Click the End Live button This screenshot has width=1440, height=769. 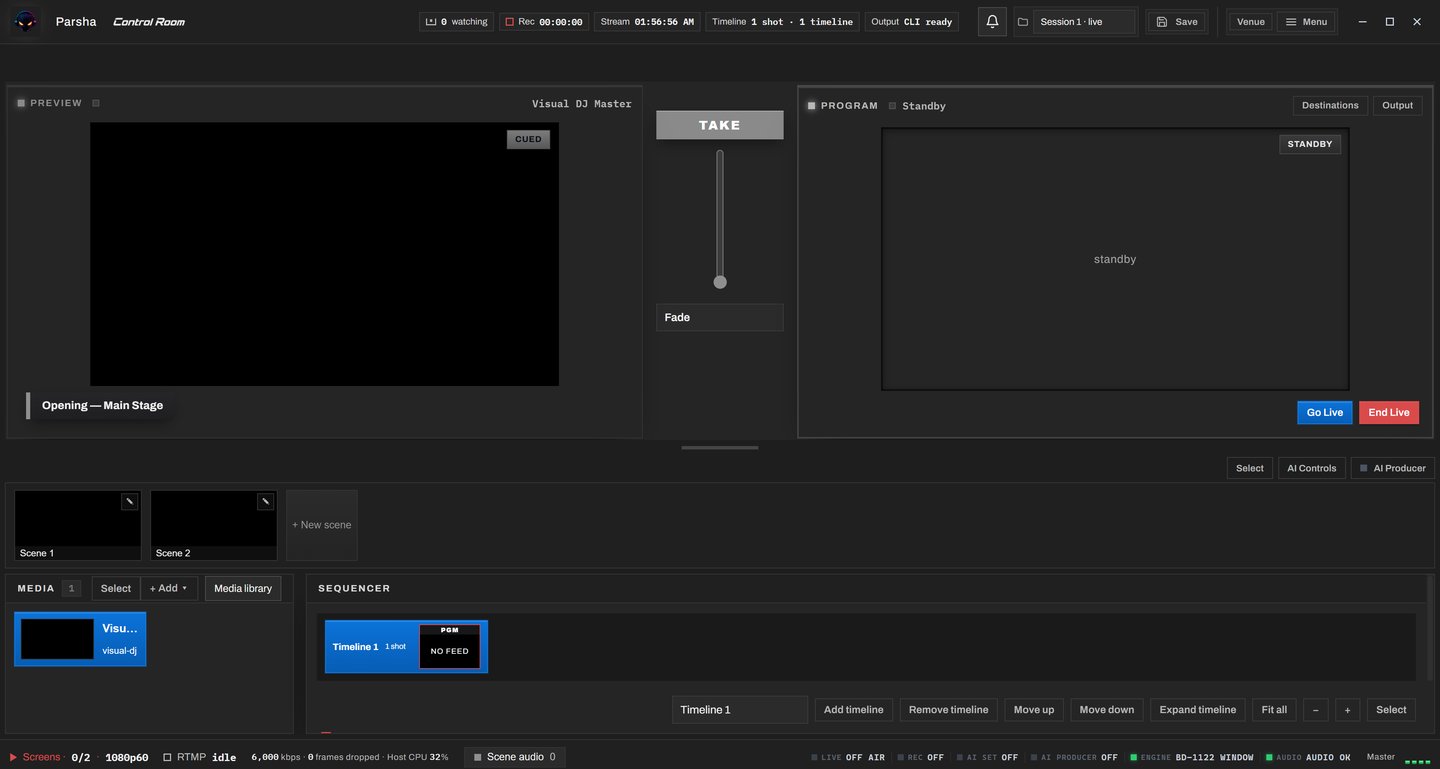[x=1389, y=412]
